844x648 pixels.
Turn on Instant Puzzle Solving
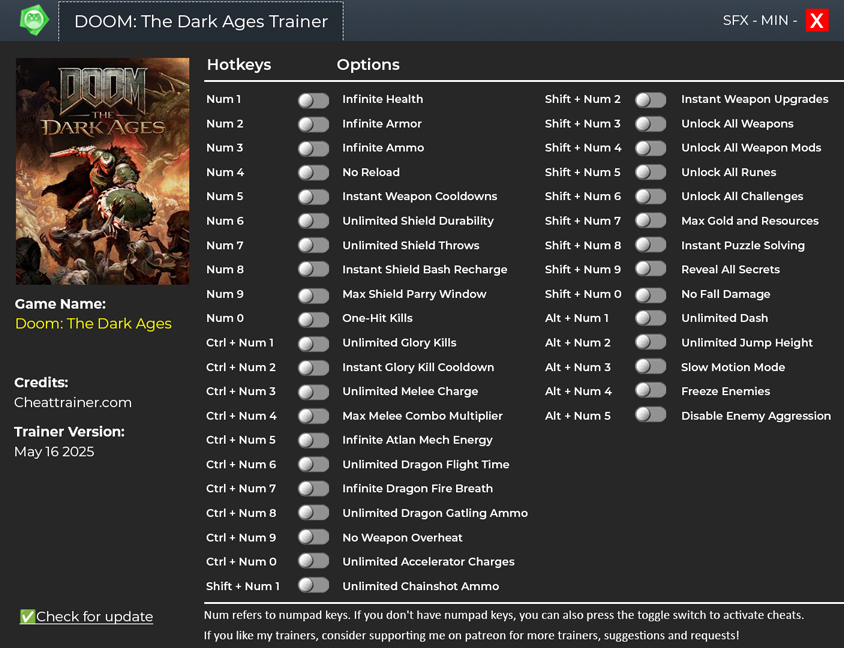point(651,245)
